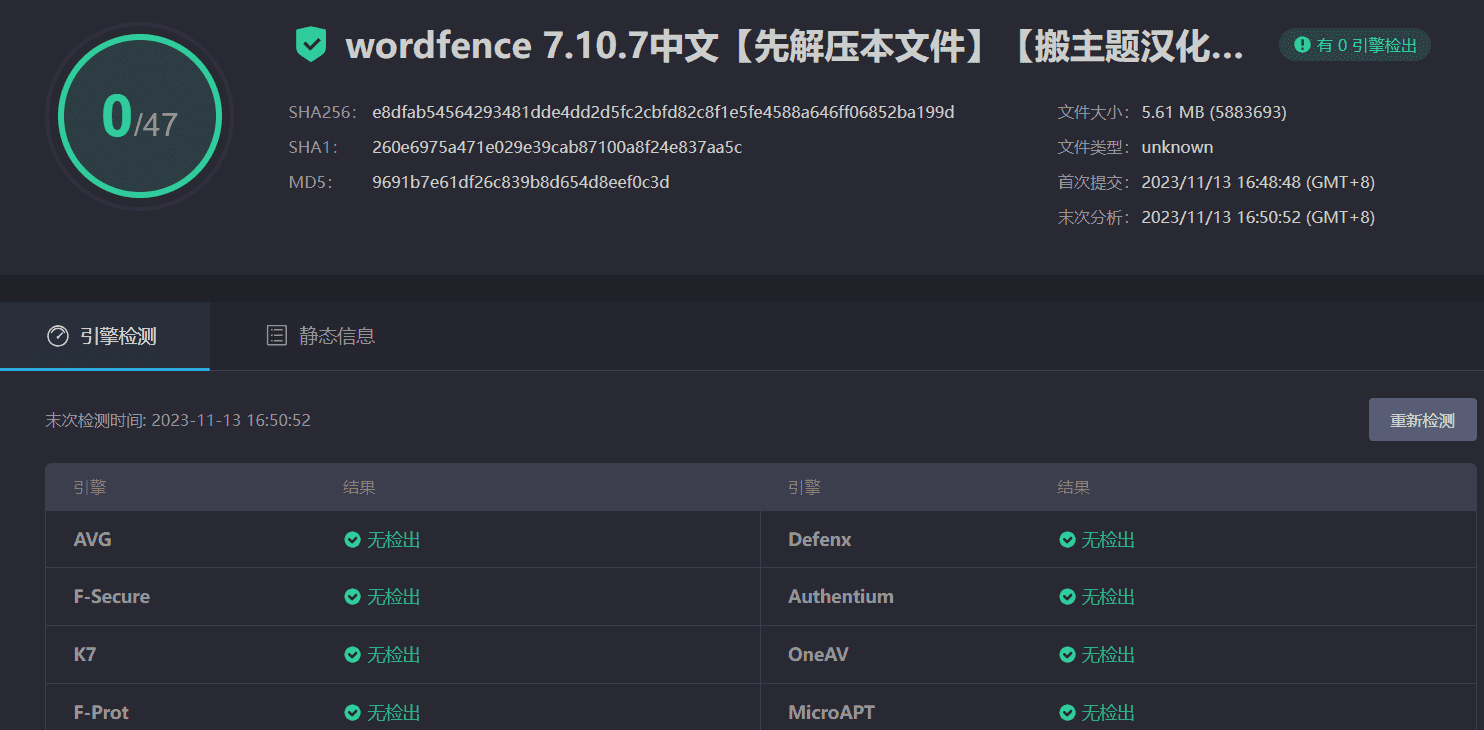Viewport: 1484px width, 730px height.
Task: Click the green check icon for Defenx
Action: pyautogui.click(x=1067, y=540)
